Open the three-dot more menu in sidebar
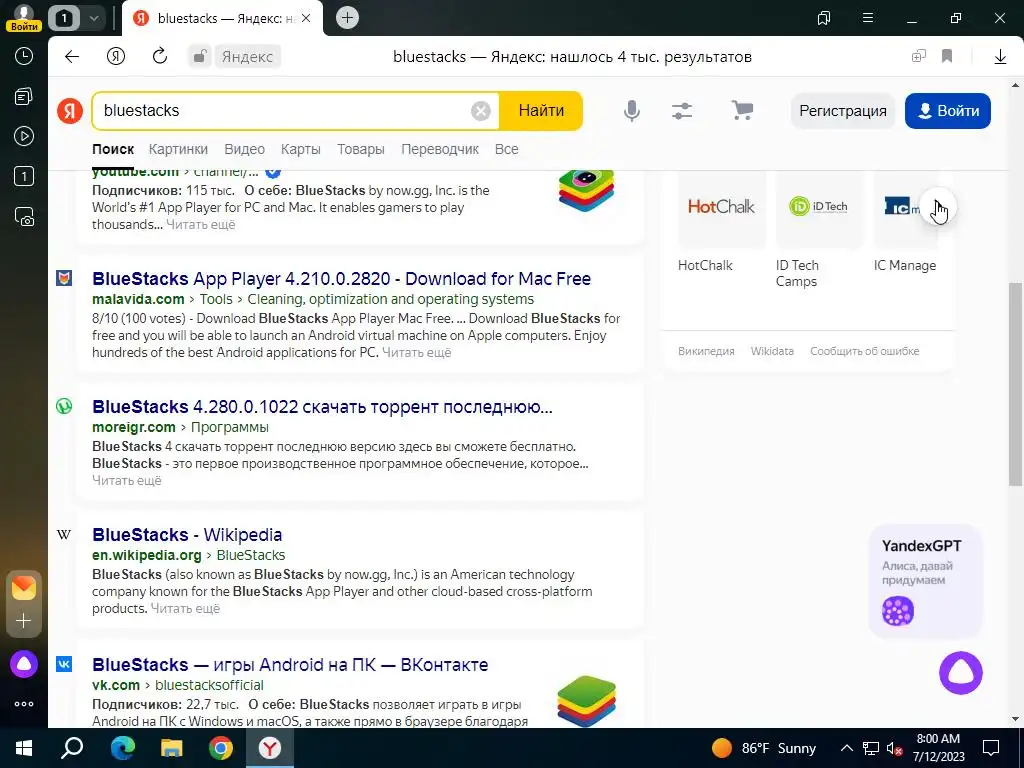 click(x=24, y=704)
